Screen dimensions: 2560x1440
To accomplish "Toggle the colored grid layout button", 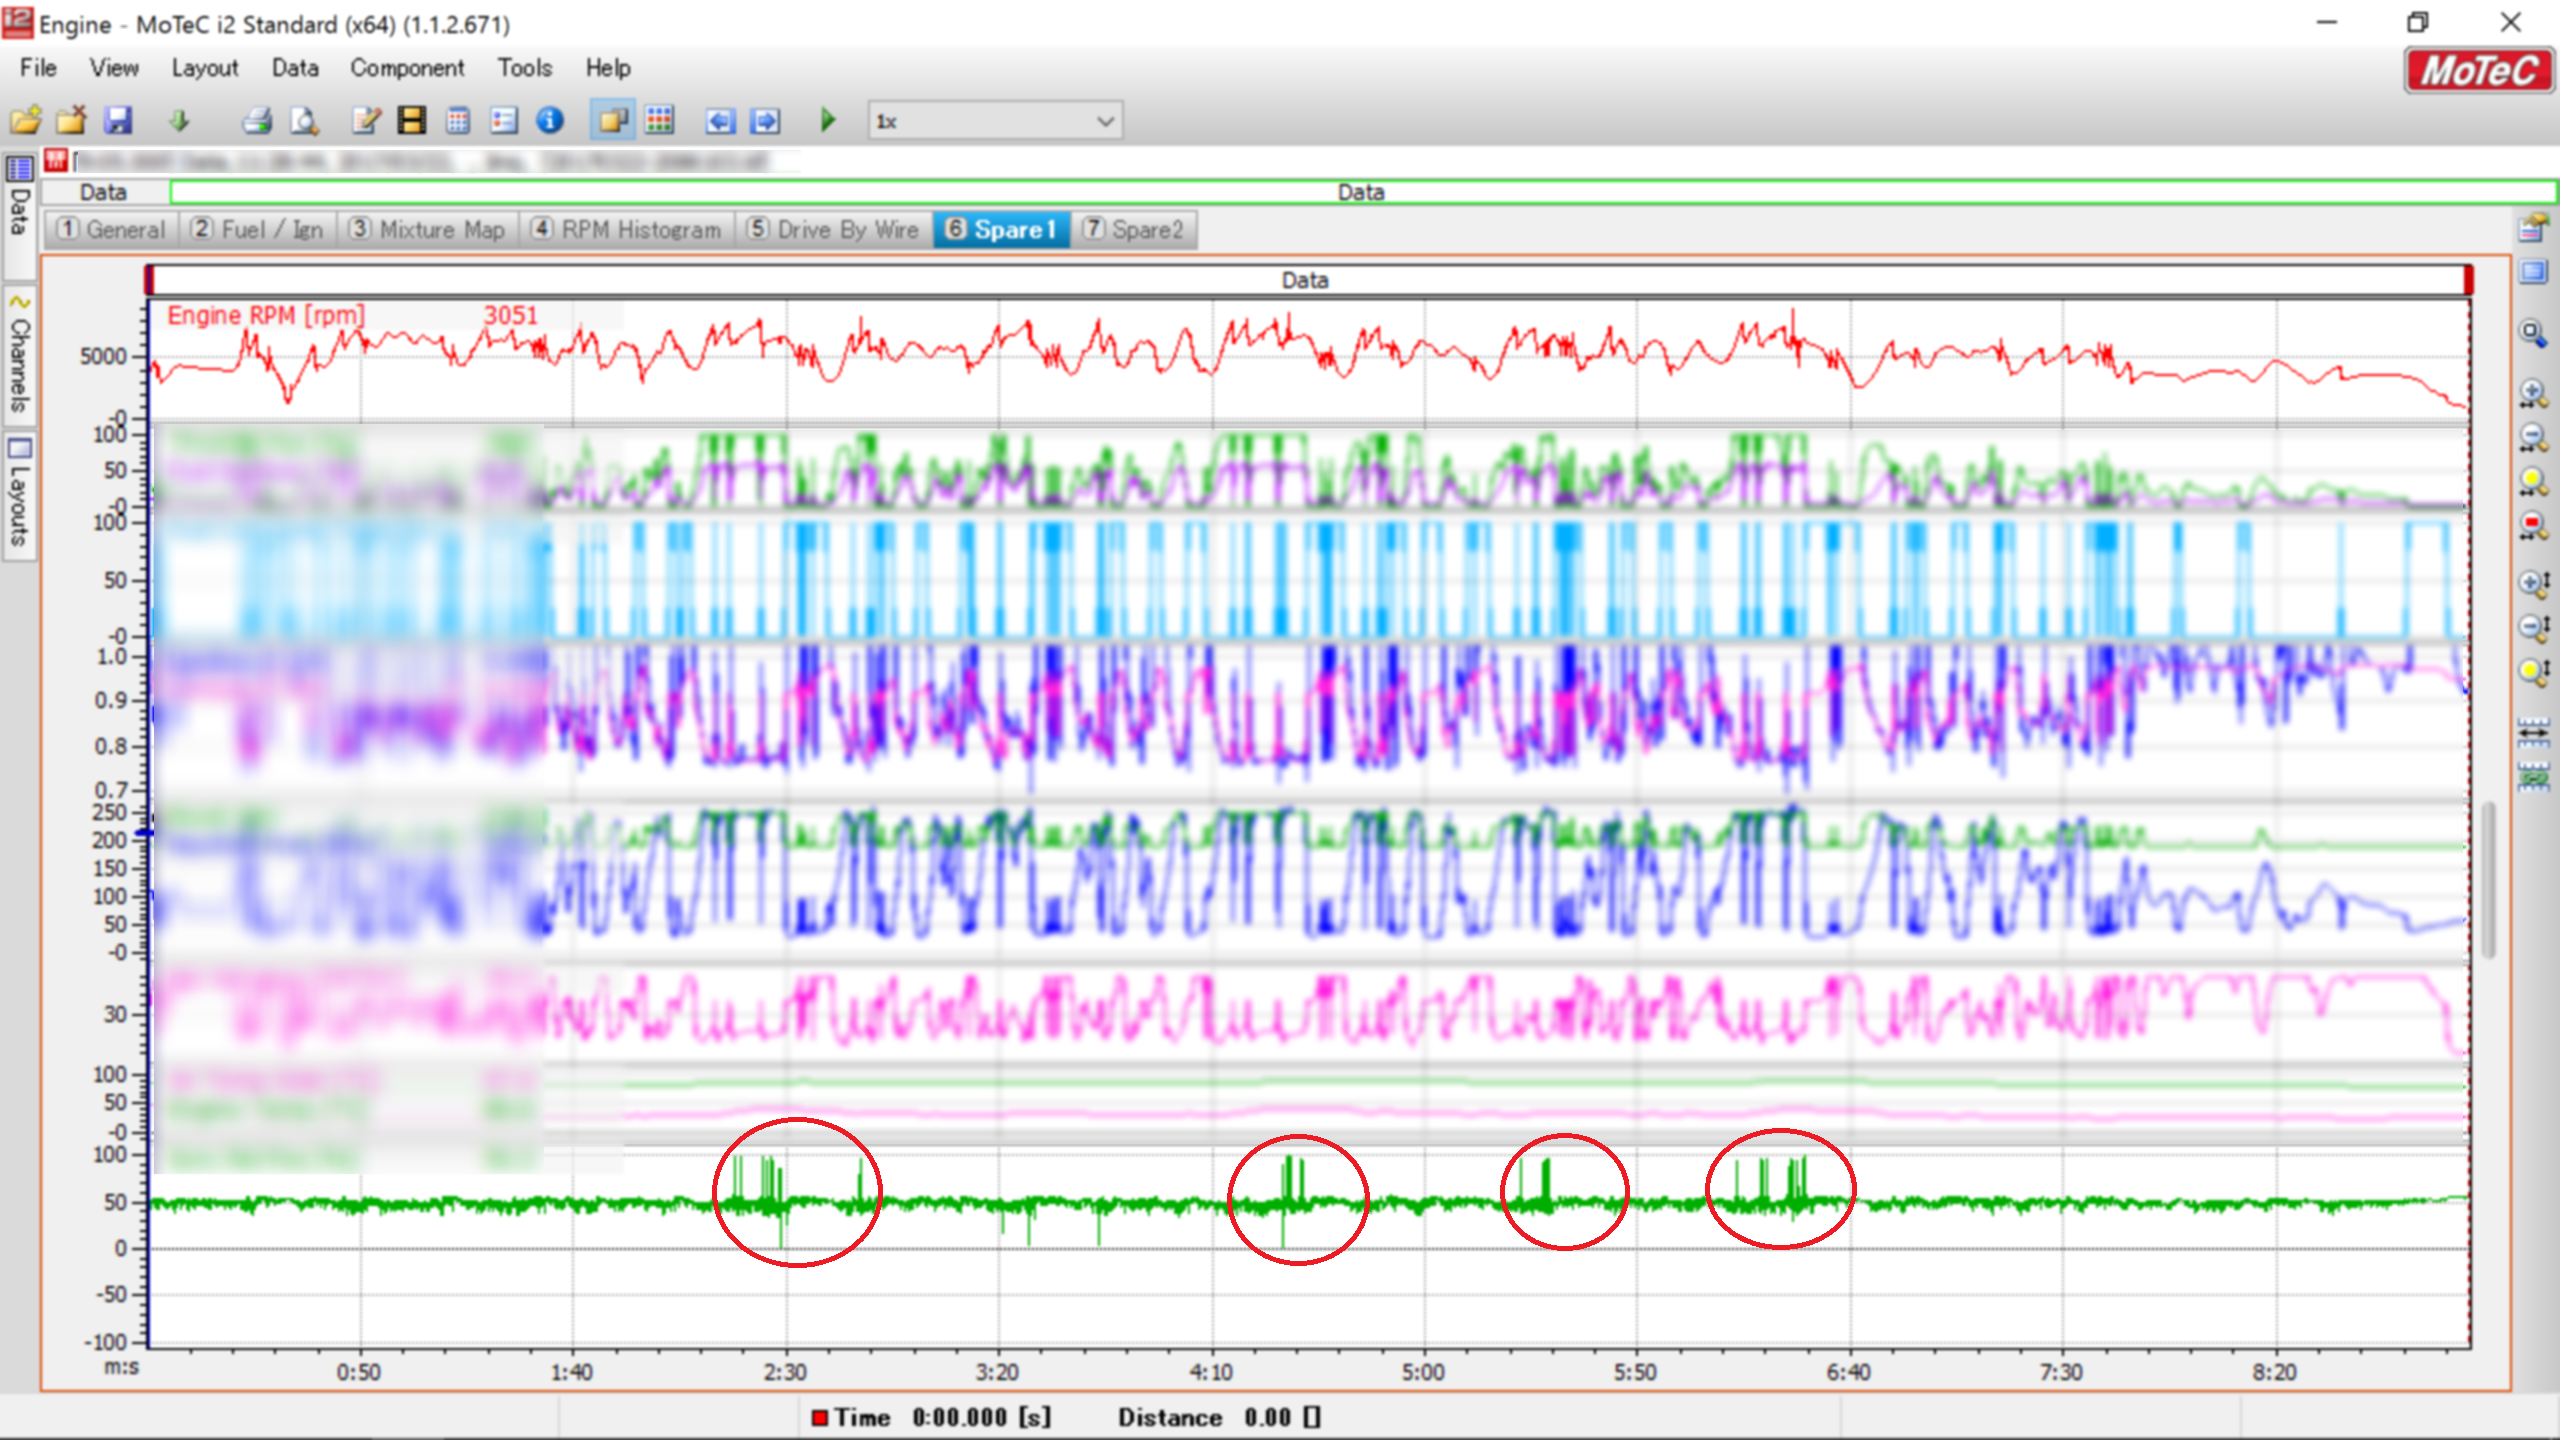I will [659, 121].
